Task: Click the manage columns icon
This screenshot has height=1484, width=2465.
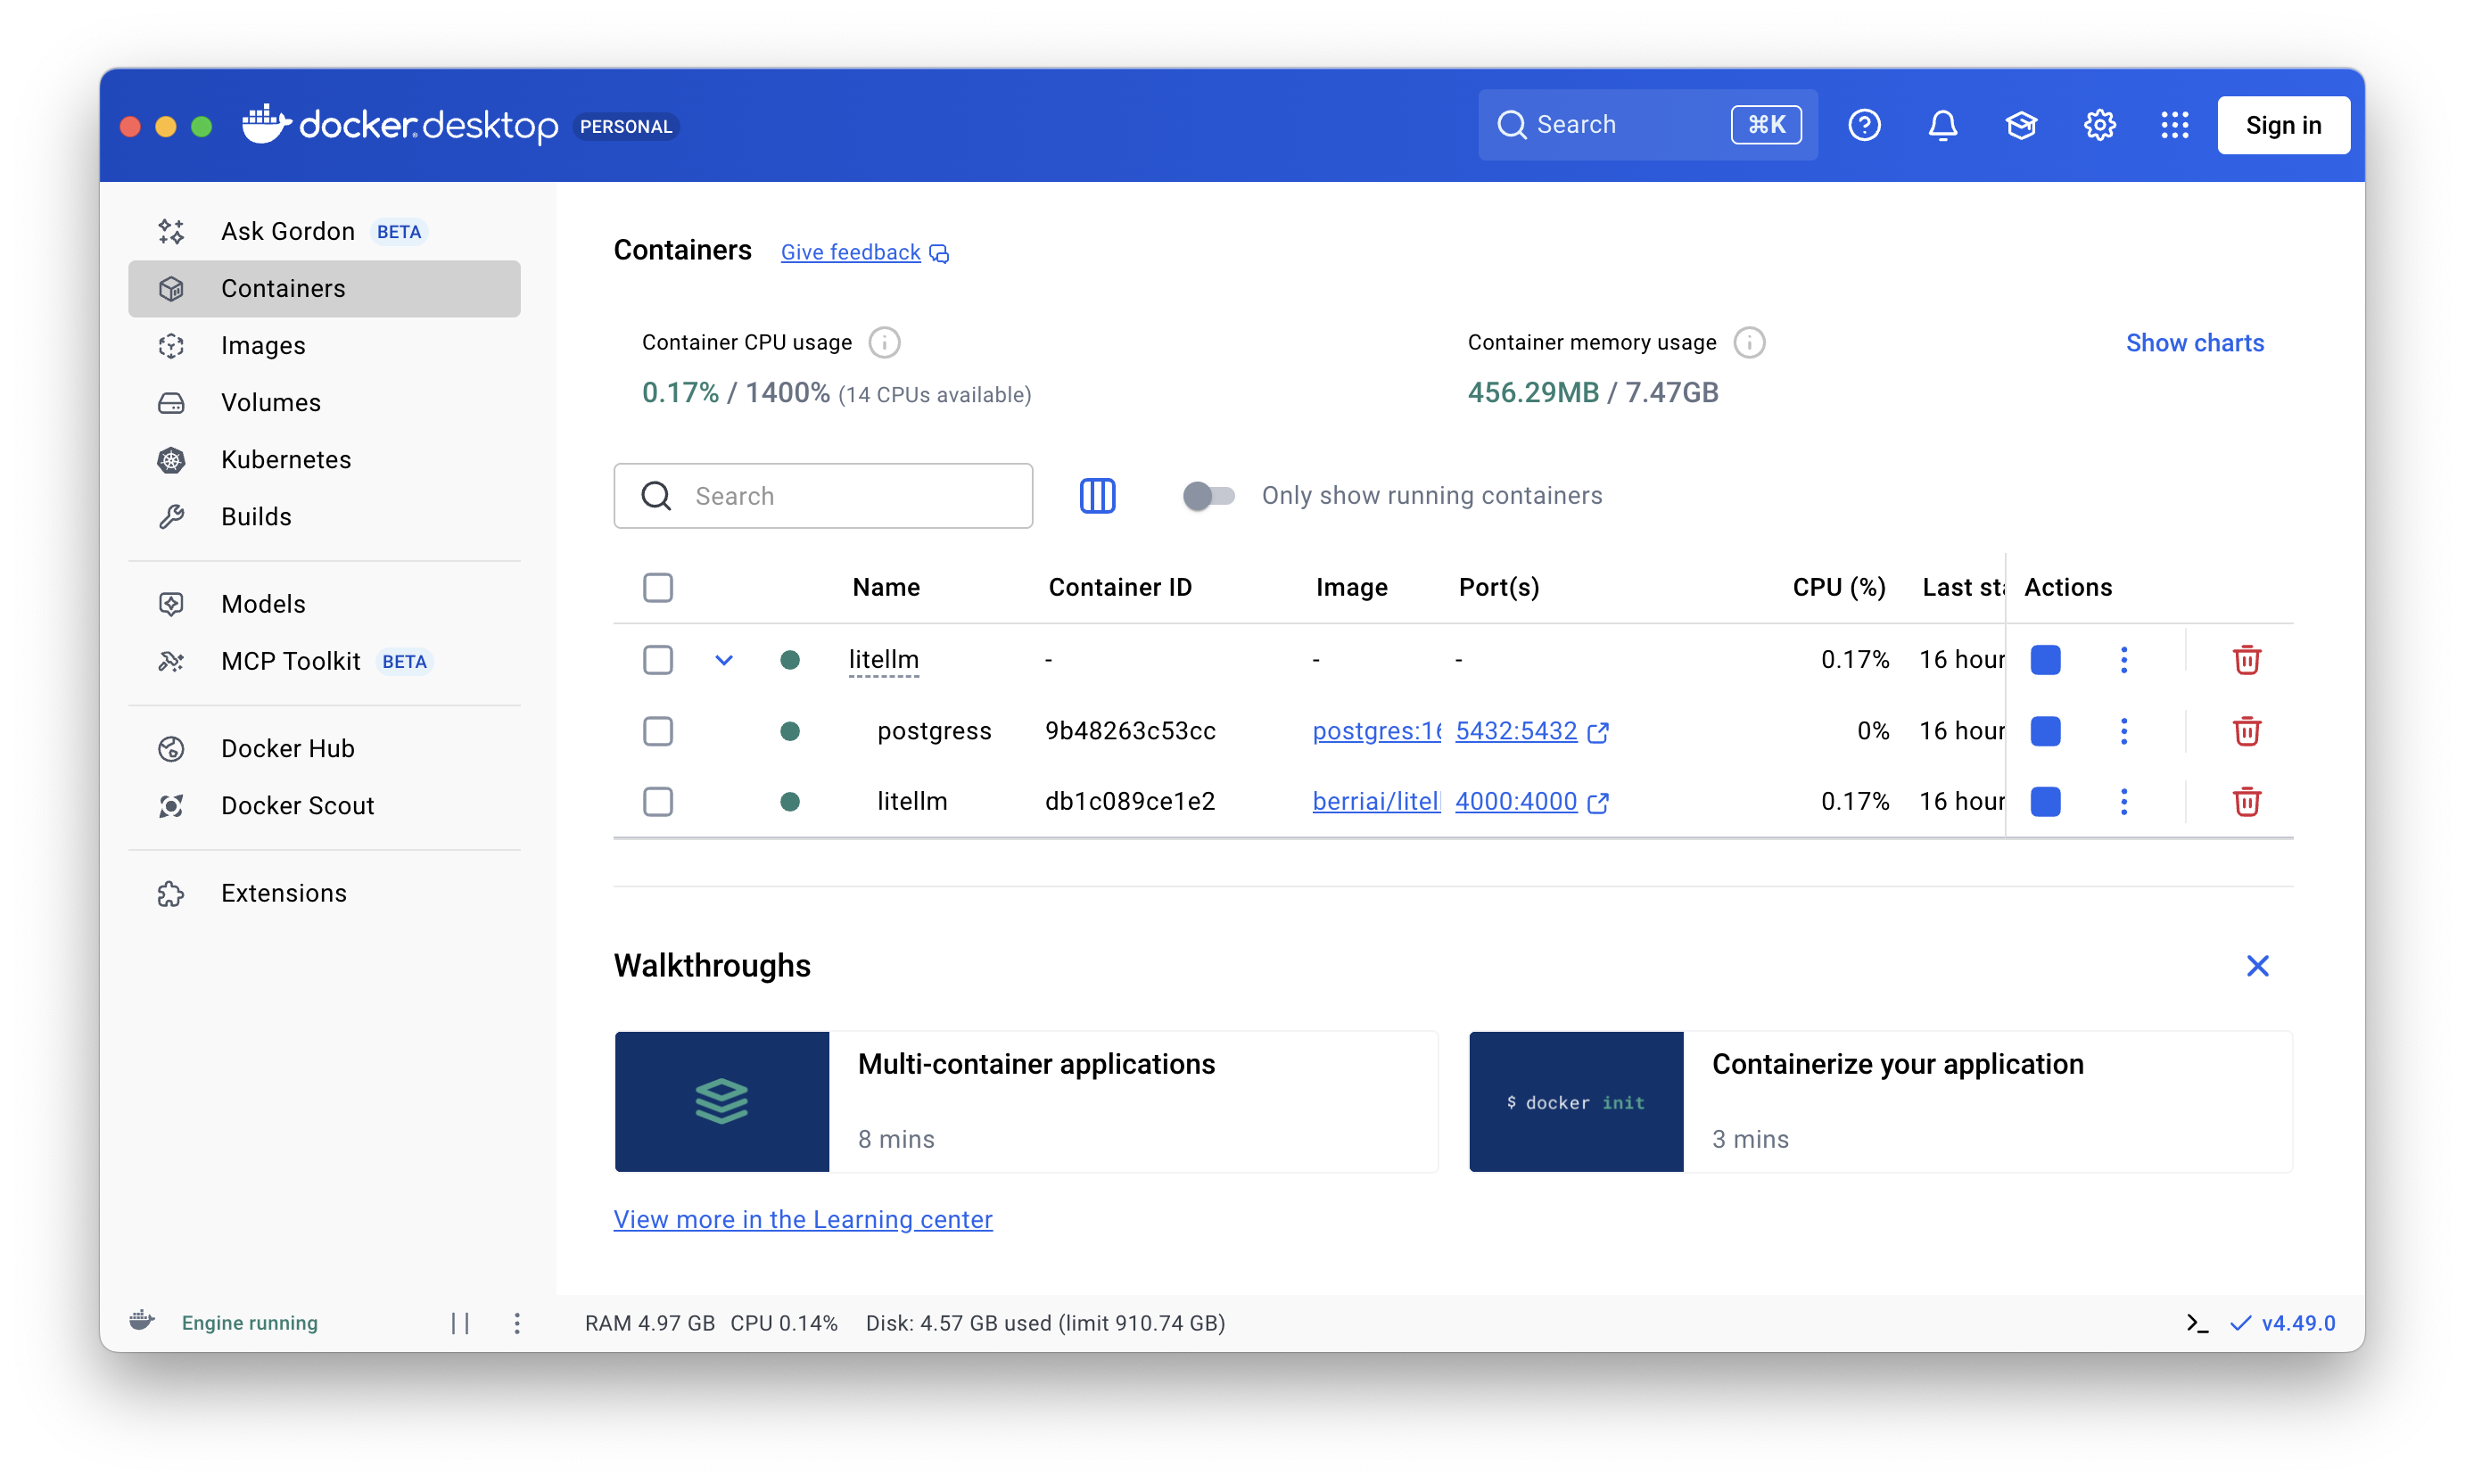Action: tap(1097, 496)
